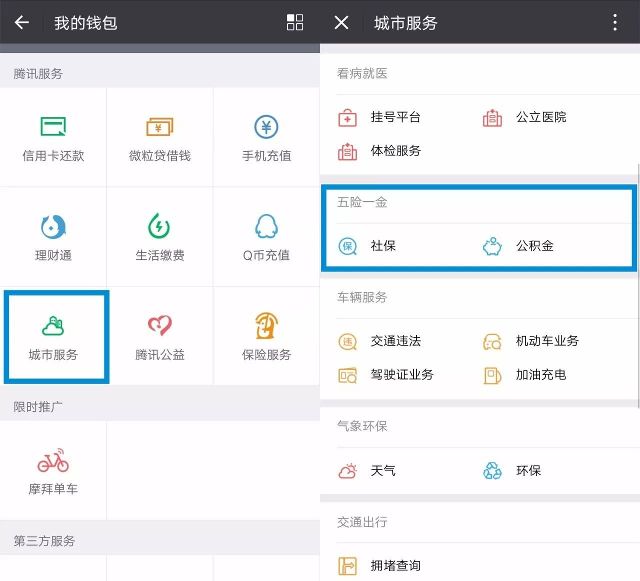
Task: Click the 第三方服务 section header
Action: tap(44, 541)
